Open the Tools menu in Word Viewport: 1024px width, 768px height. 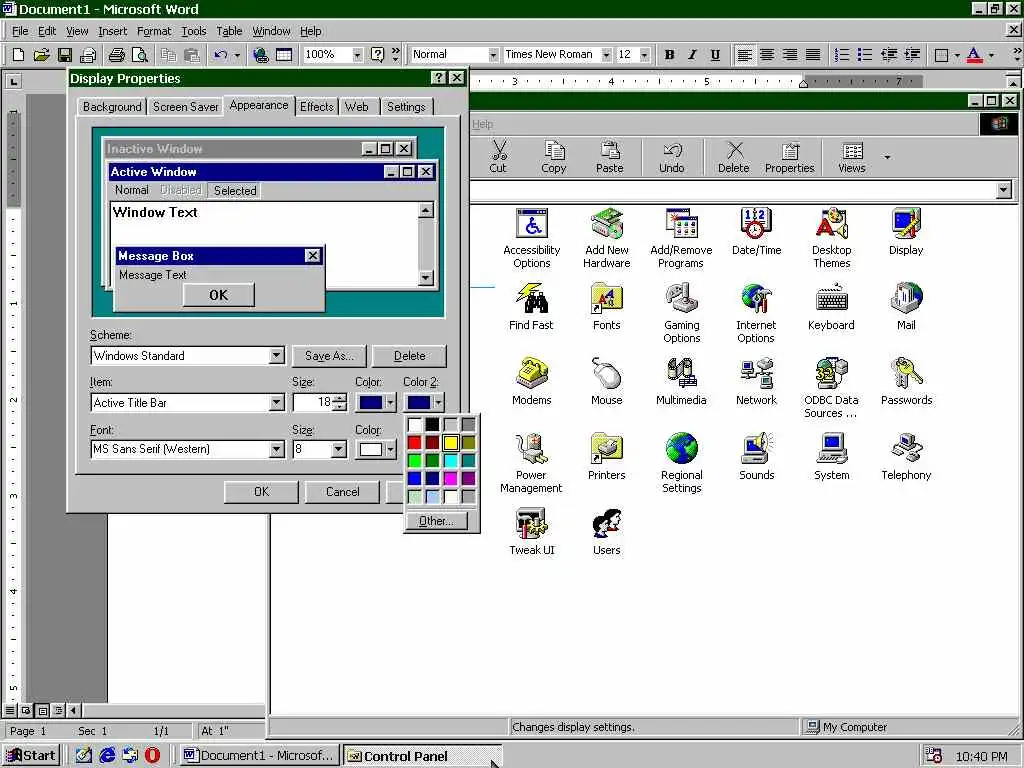pyautogui.click(x=193, y=31)
